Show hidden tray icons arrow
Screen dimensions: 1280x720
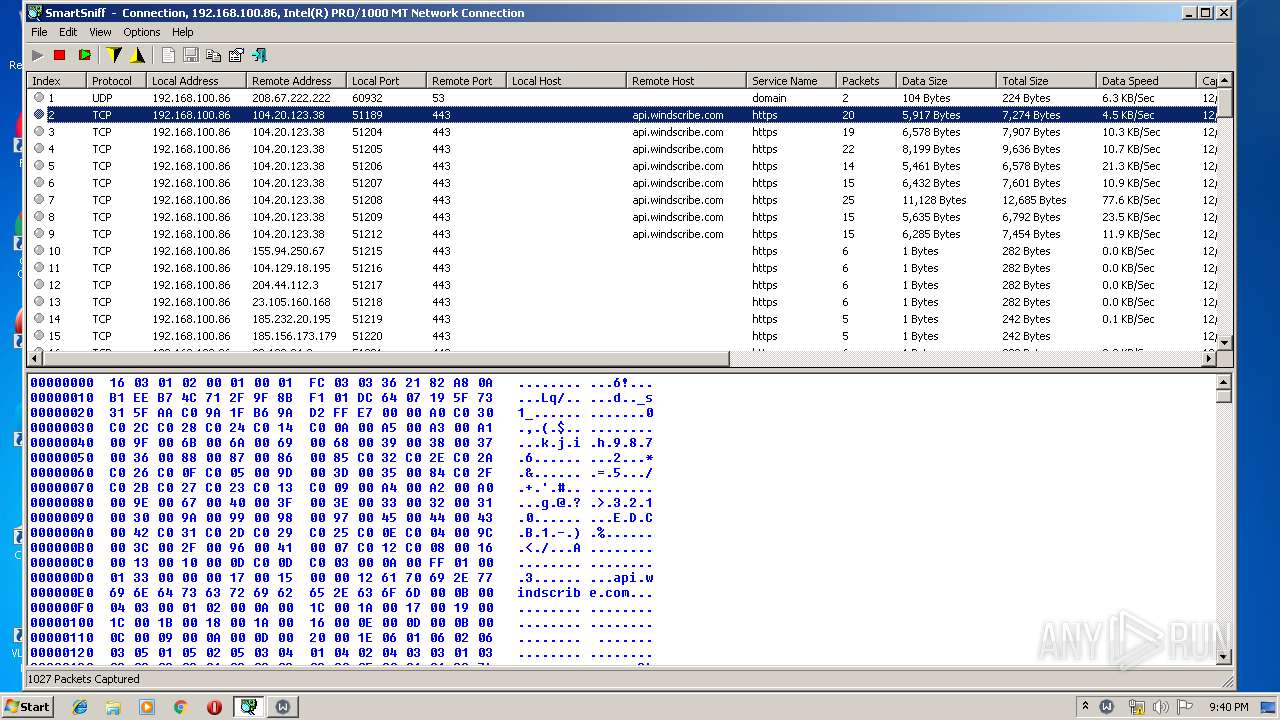coord(1085,707)
